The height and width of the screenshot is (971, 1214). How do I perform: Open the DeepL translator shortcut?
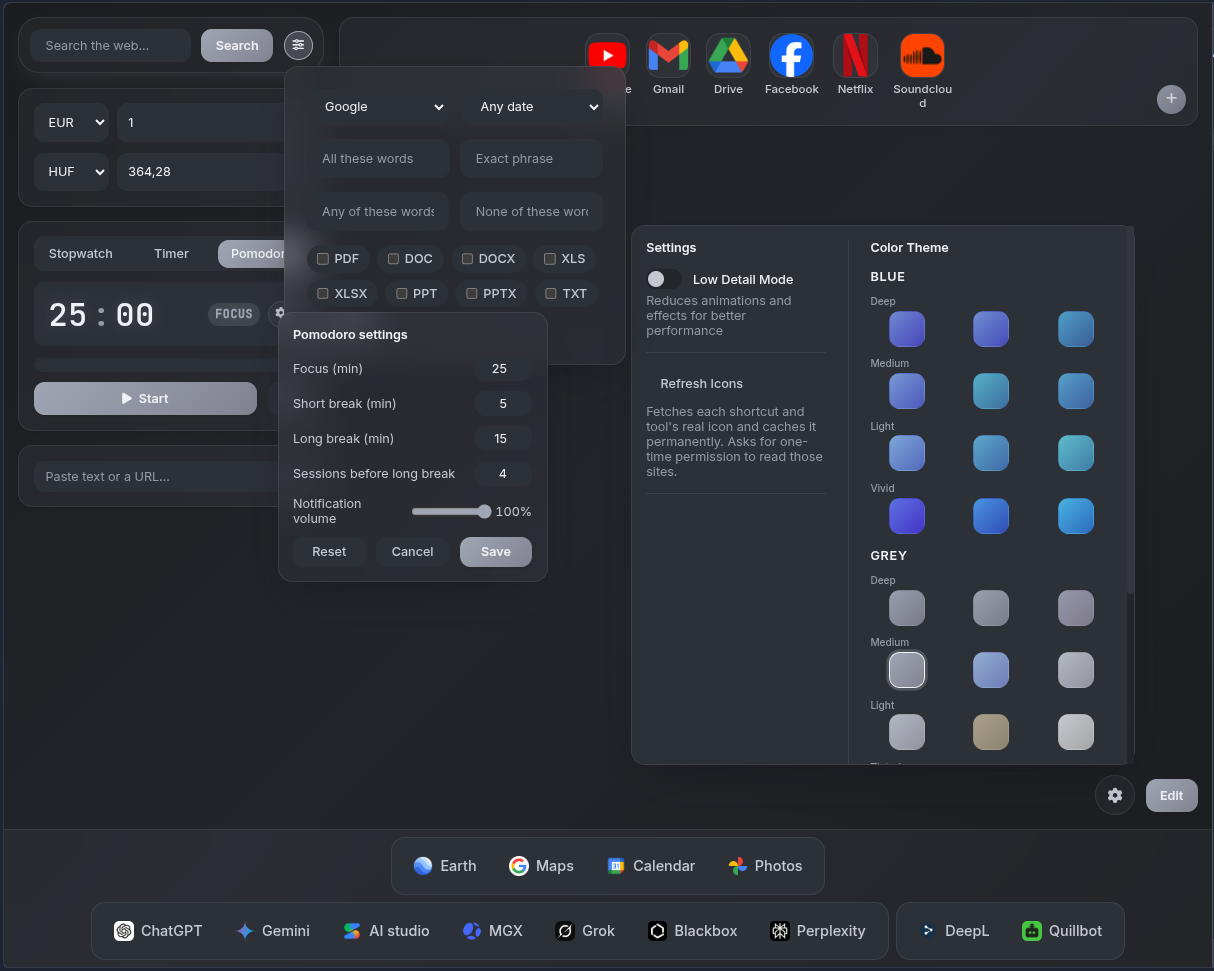click(954, 931)
